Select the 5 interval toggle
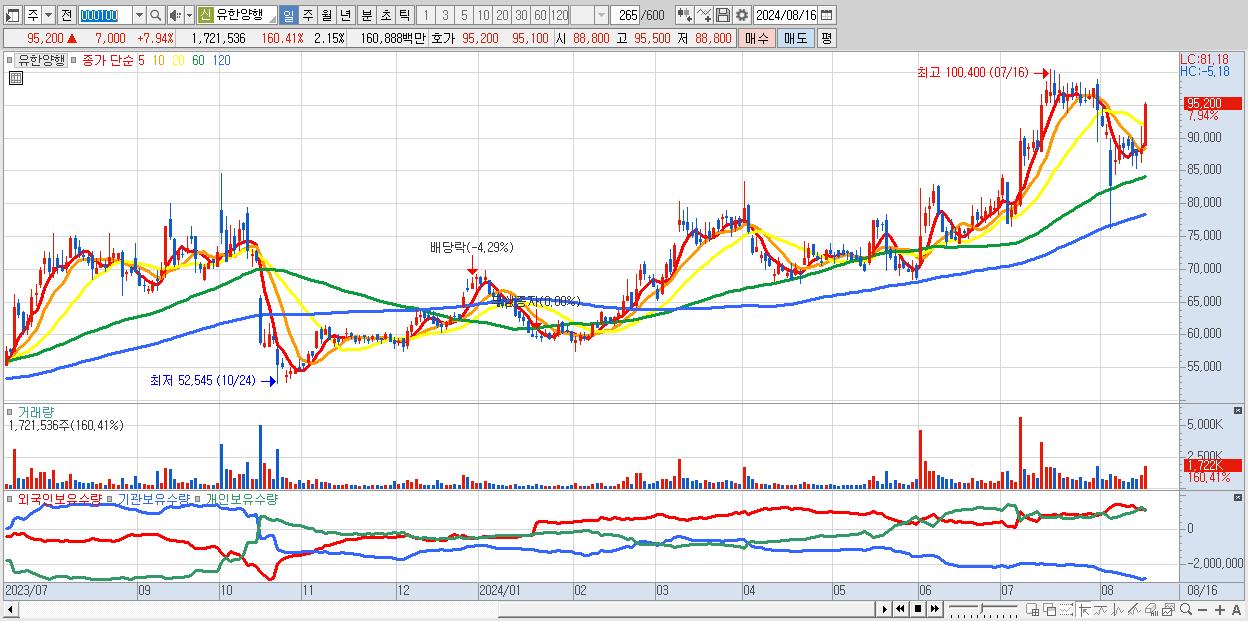 464,15
